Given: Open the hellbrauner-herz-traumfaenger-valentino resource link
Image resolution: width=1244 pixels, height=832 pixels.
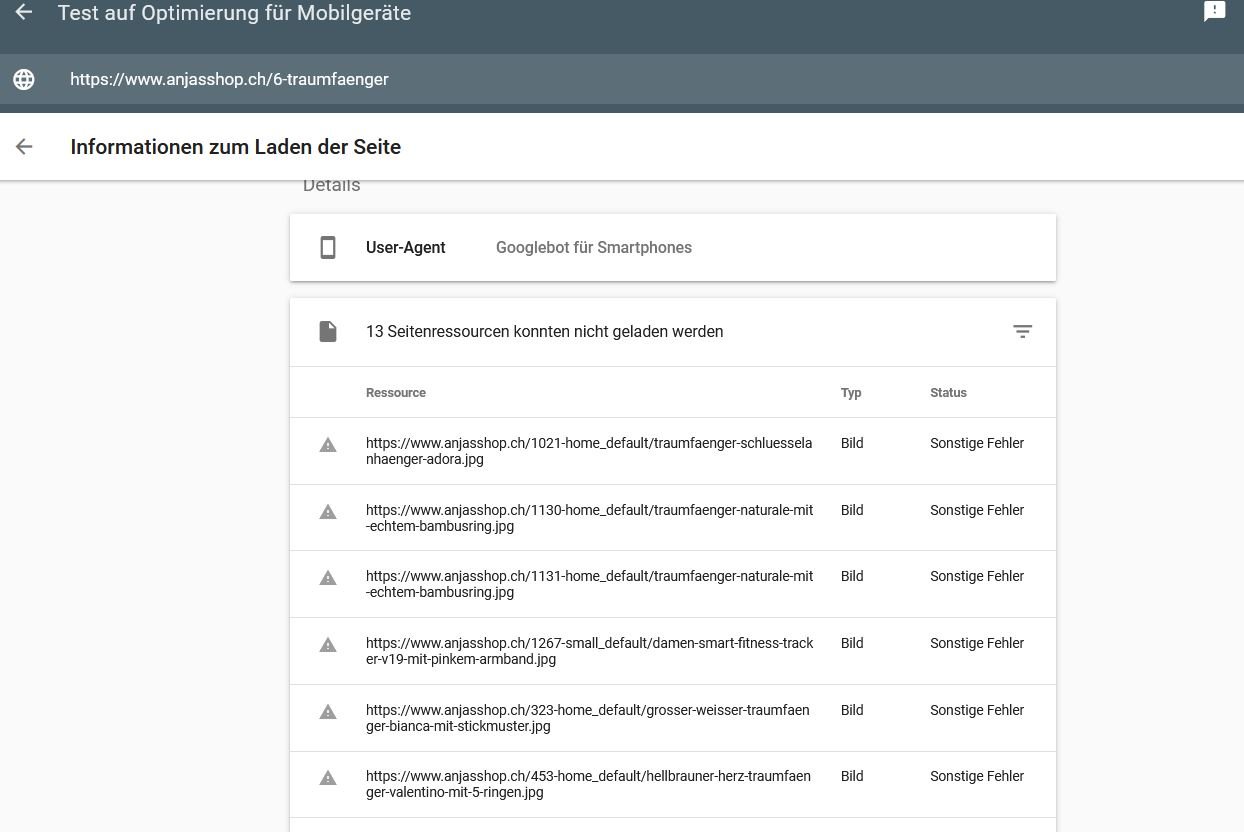Looking at the screenshot, I should coord(588,784).
